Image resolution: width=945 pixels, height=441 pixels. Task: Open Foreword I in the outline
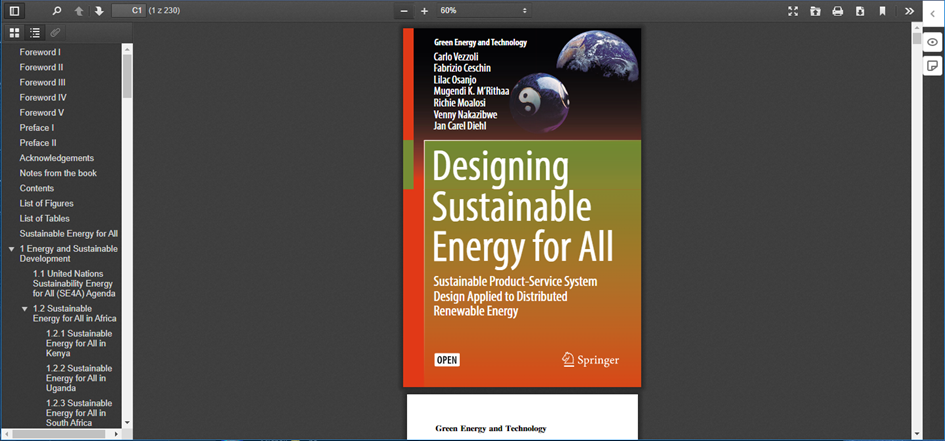click(40, 52)
